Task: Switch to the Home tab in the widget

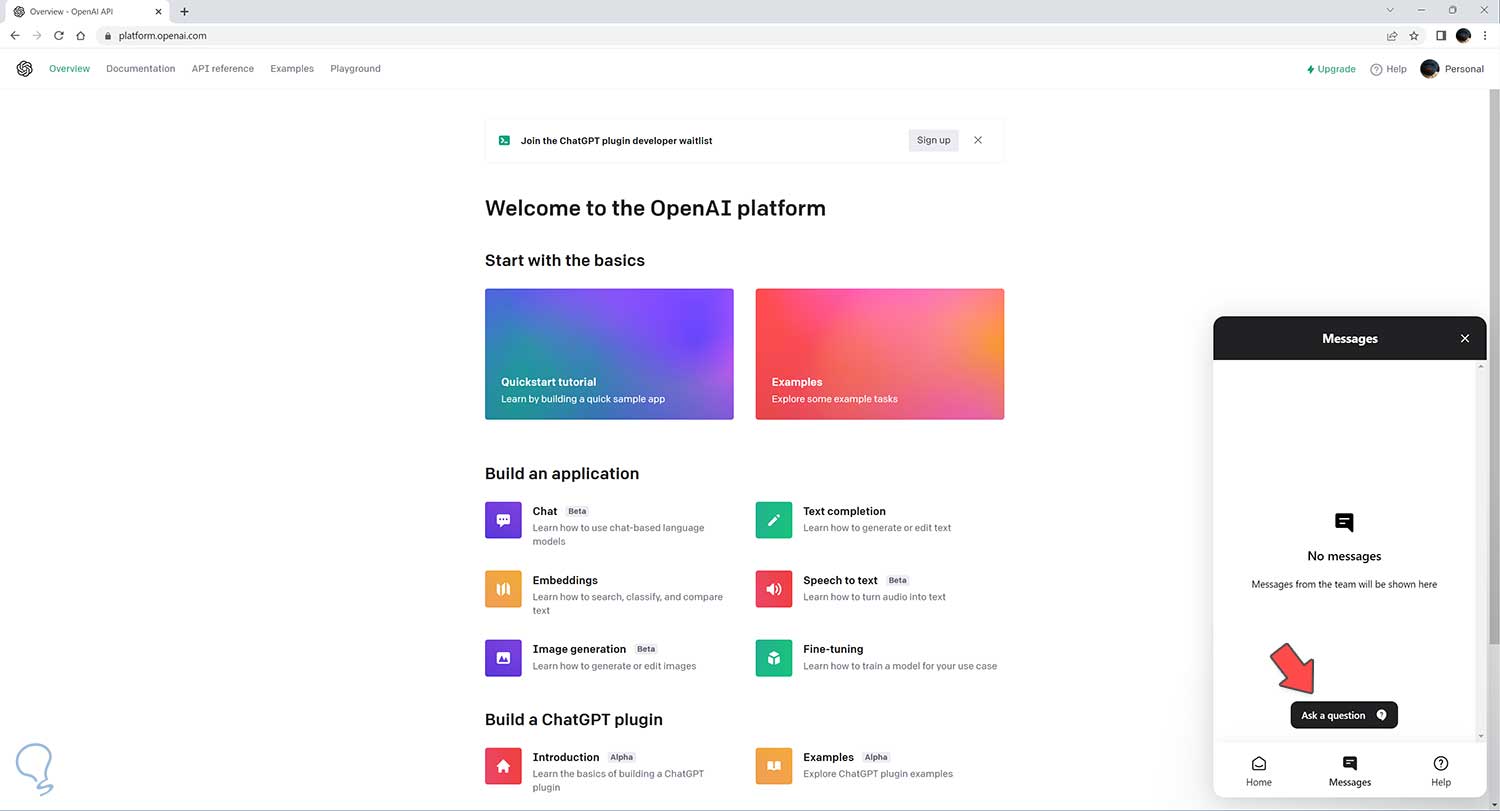Action: [x=1259, y=771]
